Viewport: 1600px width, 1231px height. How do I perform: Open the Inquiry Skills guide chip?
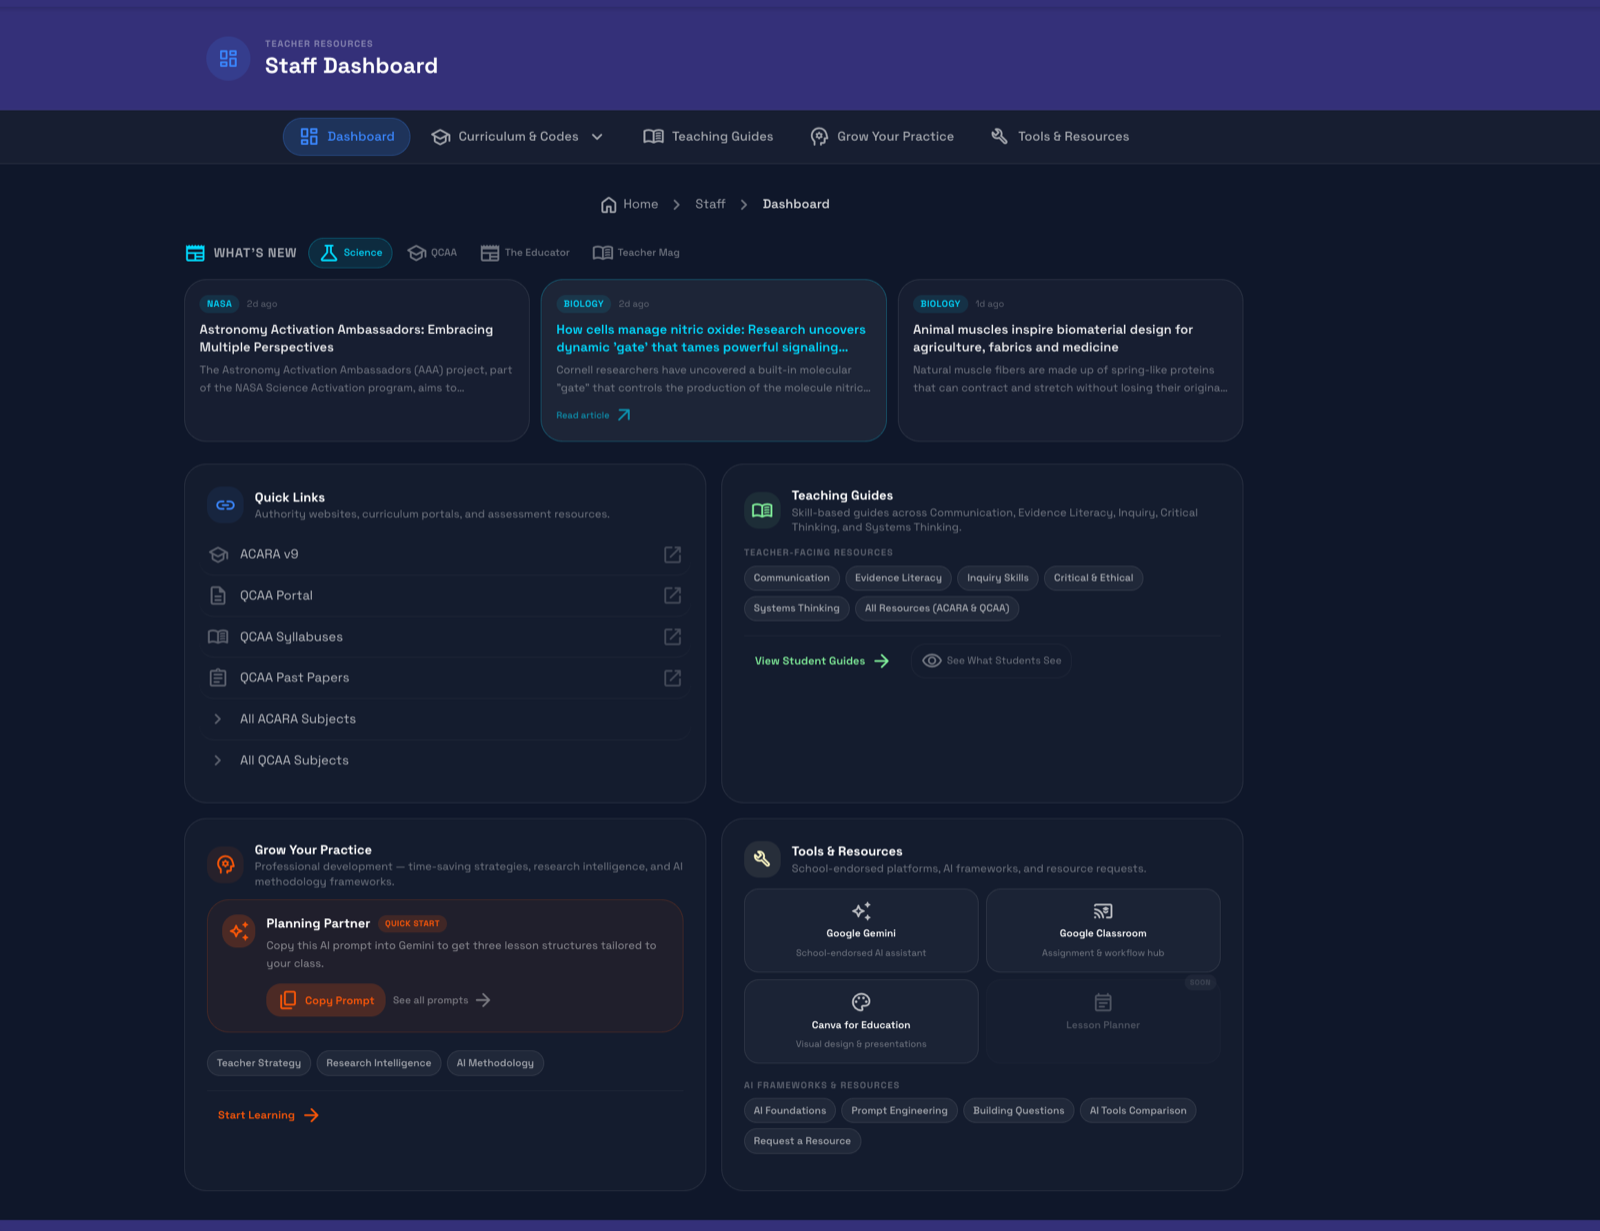[x=997, y=578]
